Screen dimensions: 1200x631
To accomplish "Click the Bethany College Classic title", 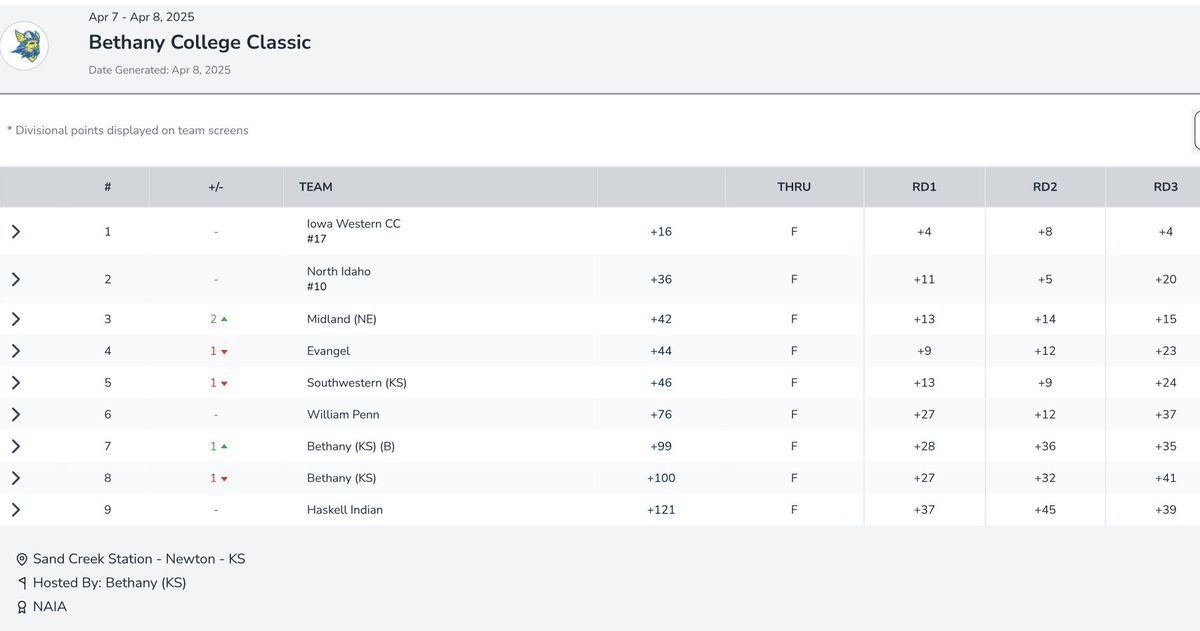I will tap(200, 43).
